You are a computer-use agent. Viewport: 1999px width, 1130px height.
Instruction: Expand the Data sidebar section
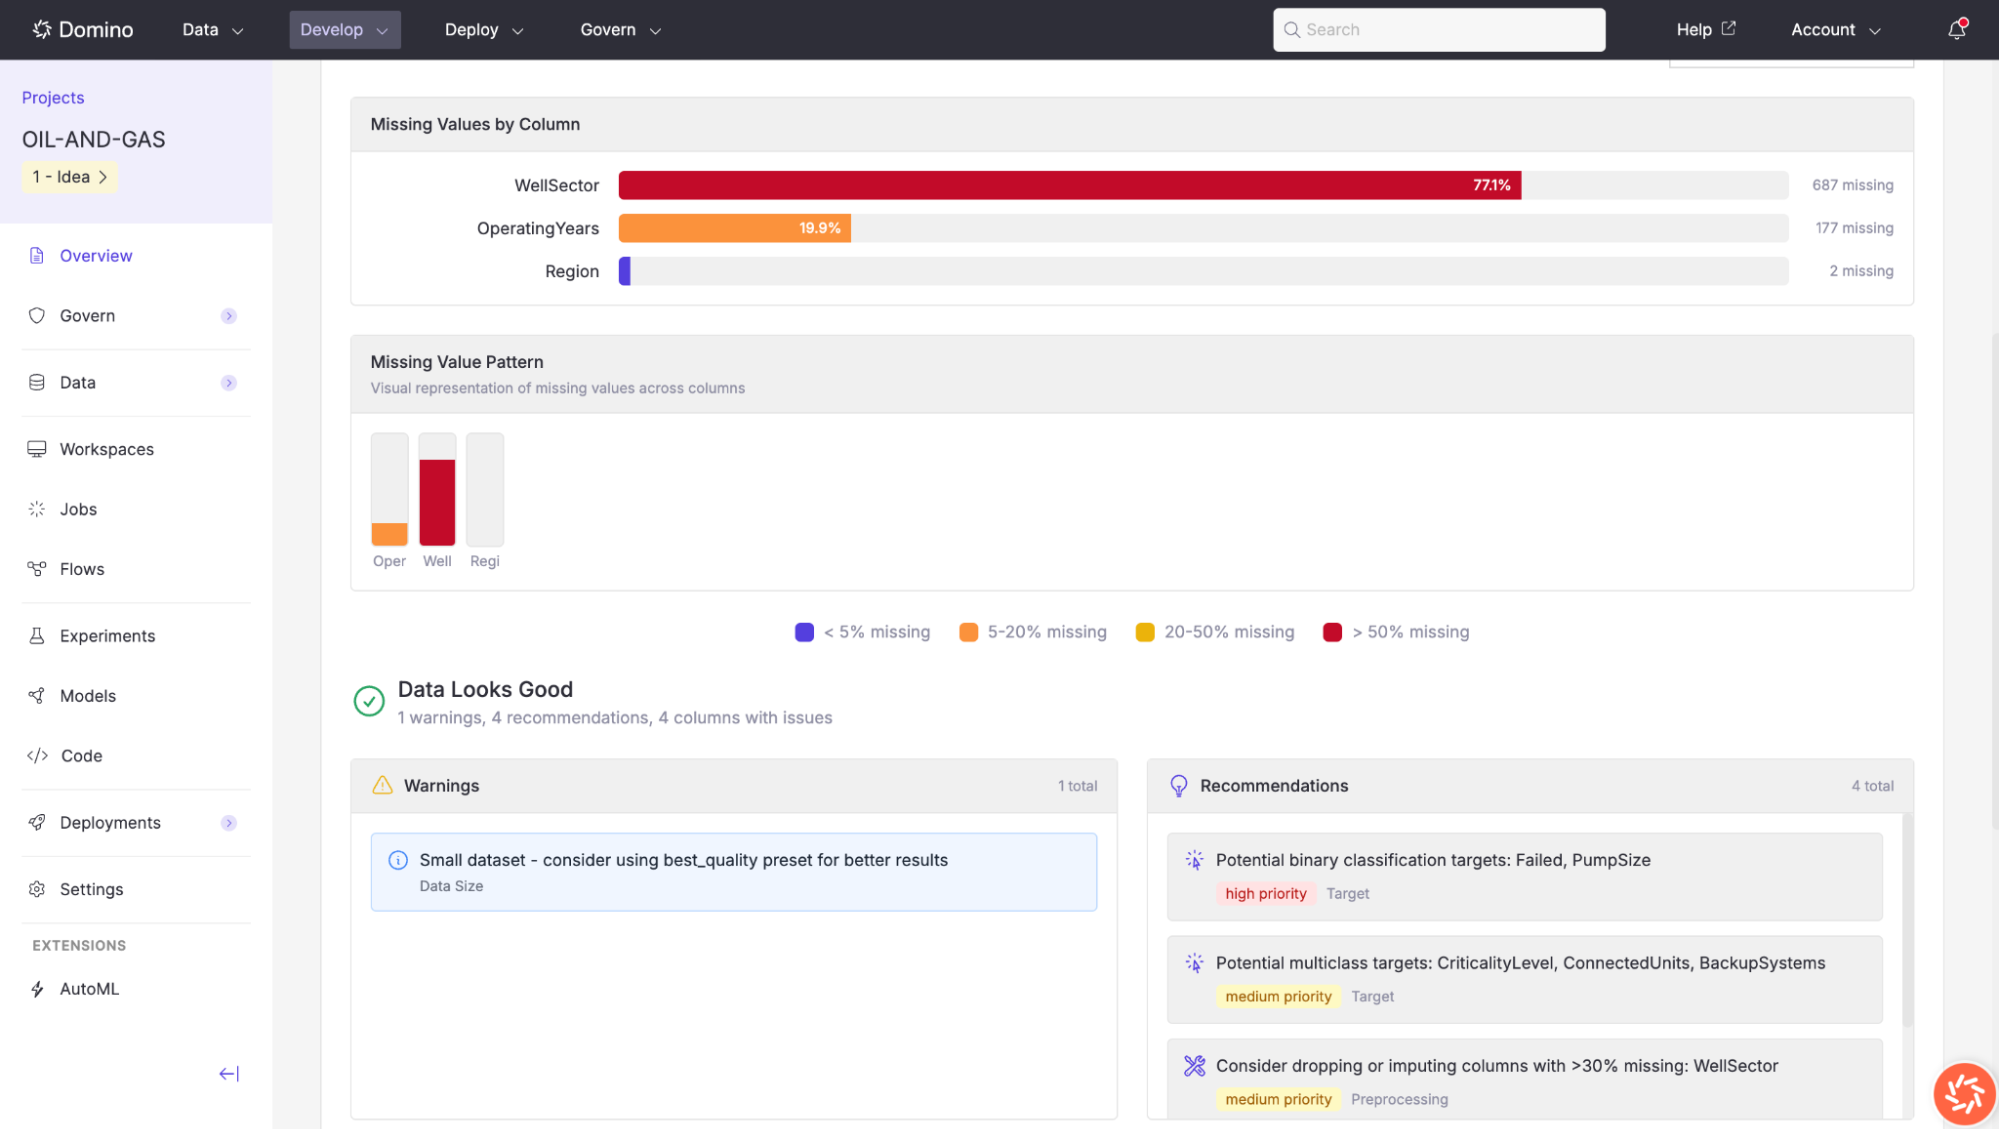229,382
